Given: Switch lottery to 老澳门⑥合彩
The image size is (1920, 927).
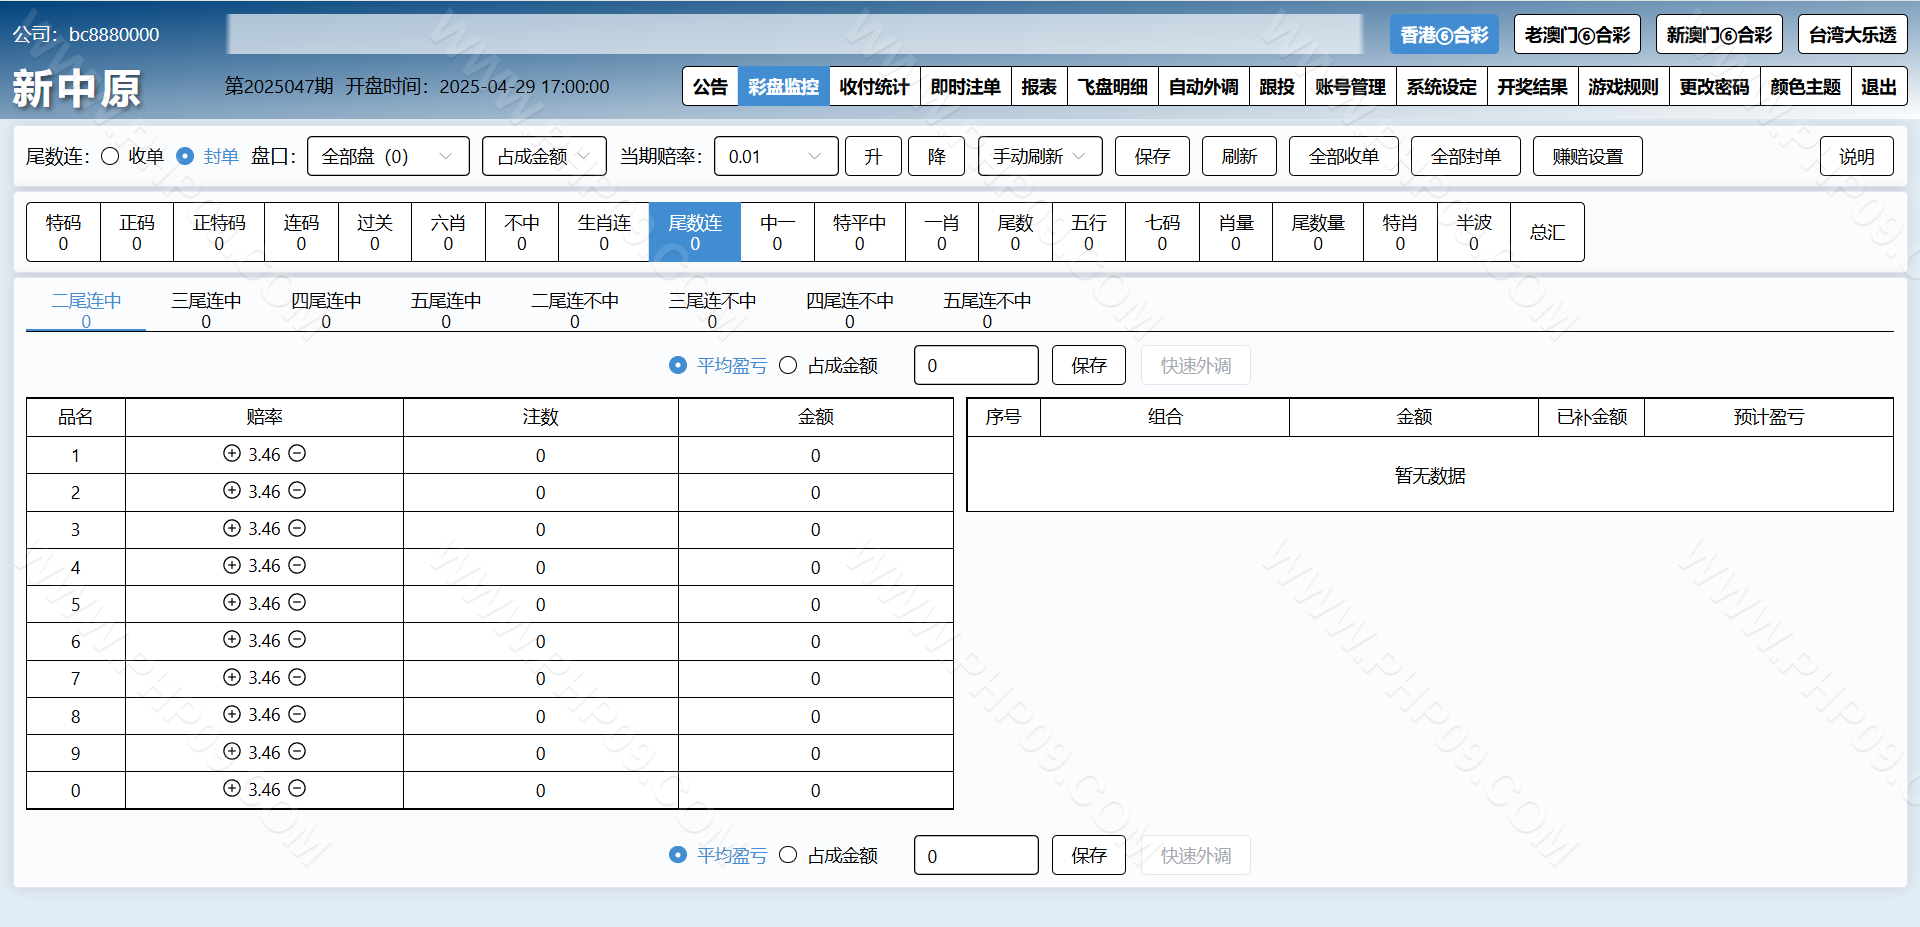Looking at the screenshot, I should coord(1577,35).
